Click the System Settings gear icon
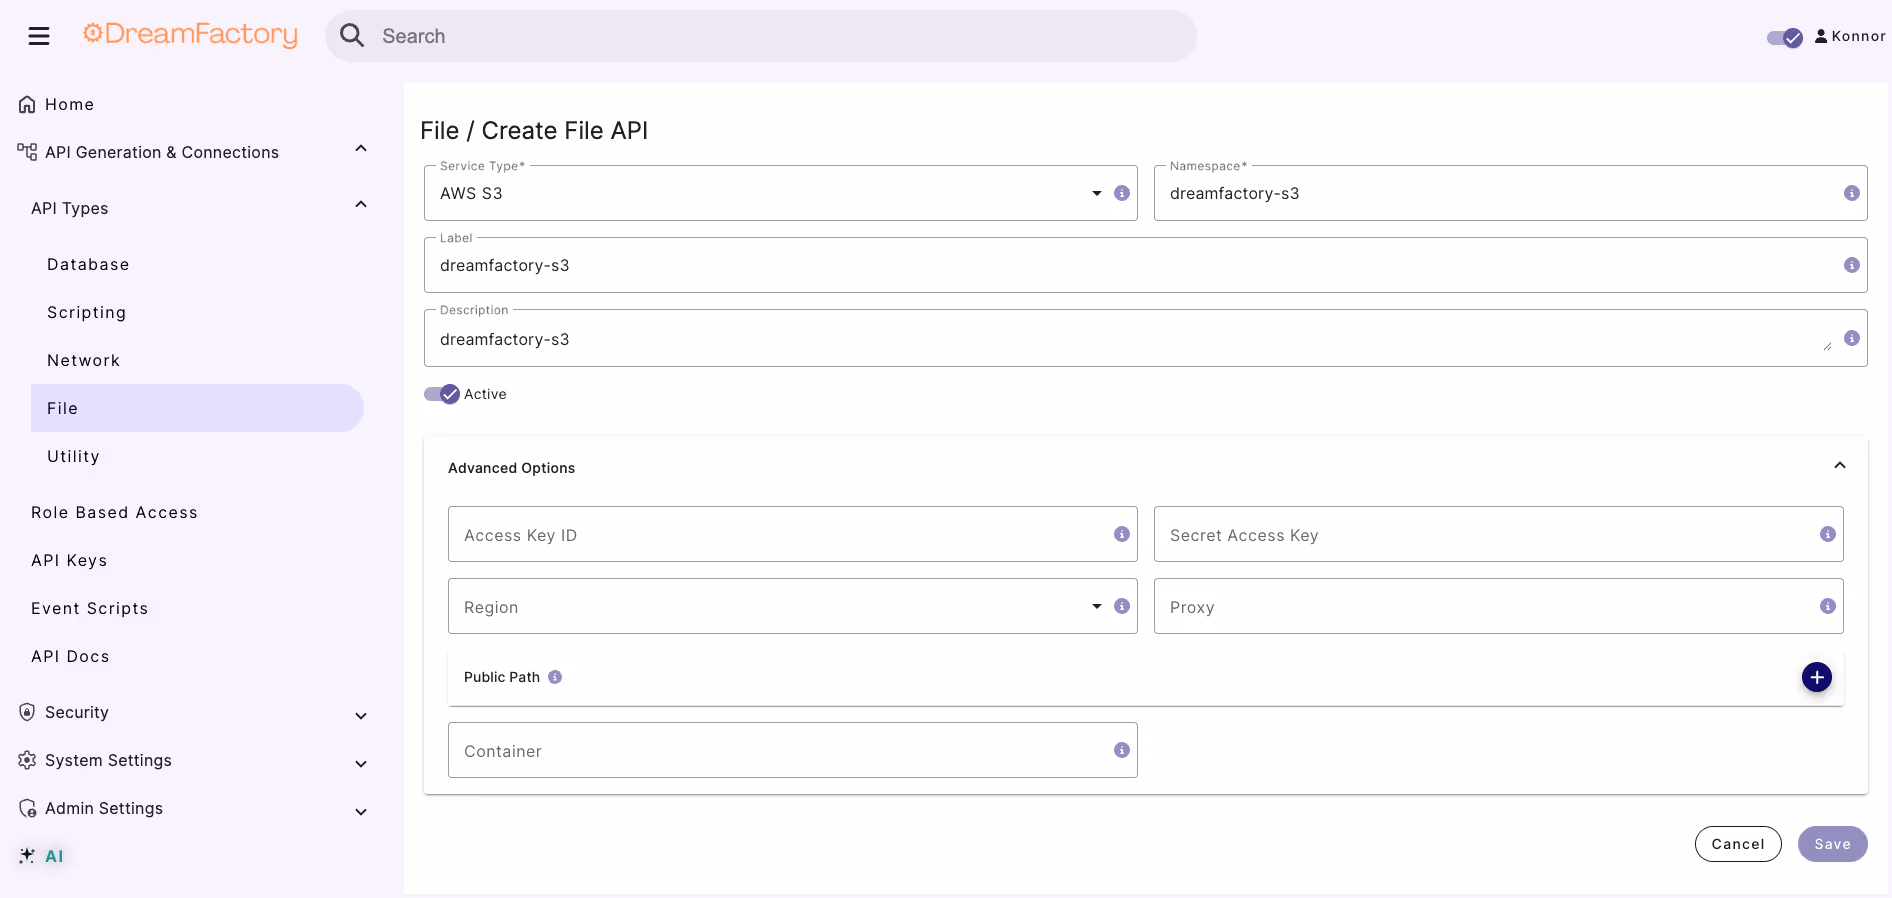The height and width of the screenshot is (898, 1892). click(x=27, y=760)
